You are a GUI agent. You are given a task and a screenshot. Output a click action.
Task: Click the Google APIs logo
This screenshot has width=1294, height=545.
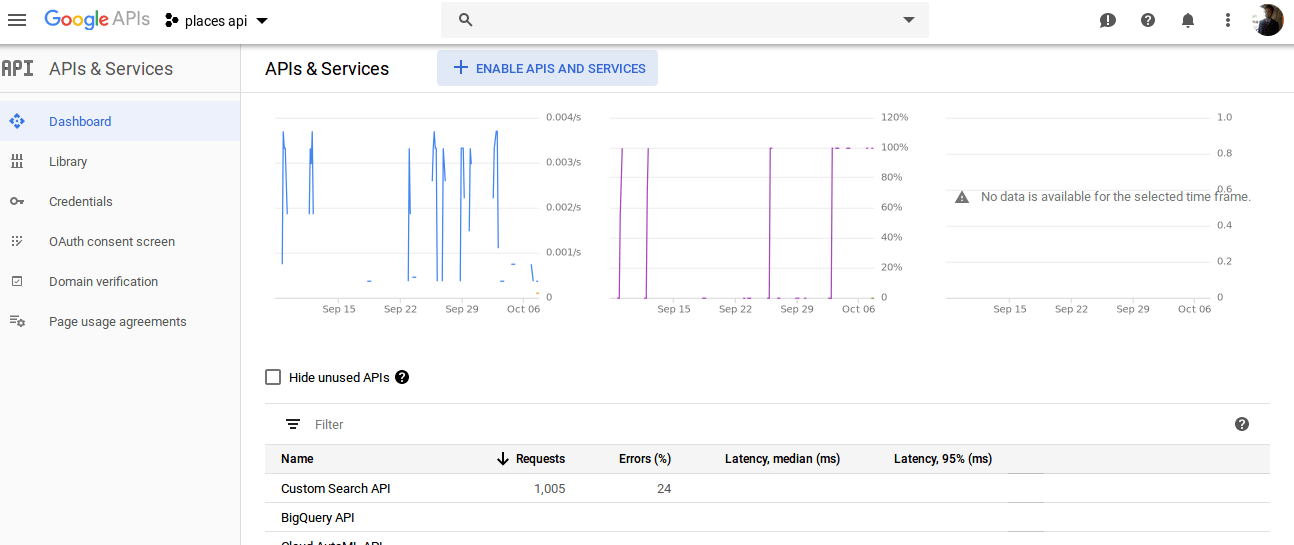pos(97,19)
